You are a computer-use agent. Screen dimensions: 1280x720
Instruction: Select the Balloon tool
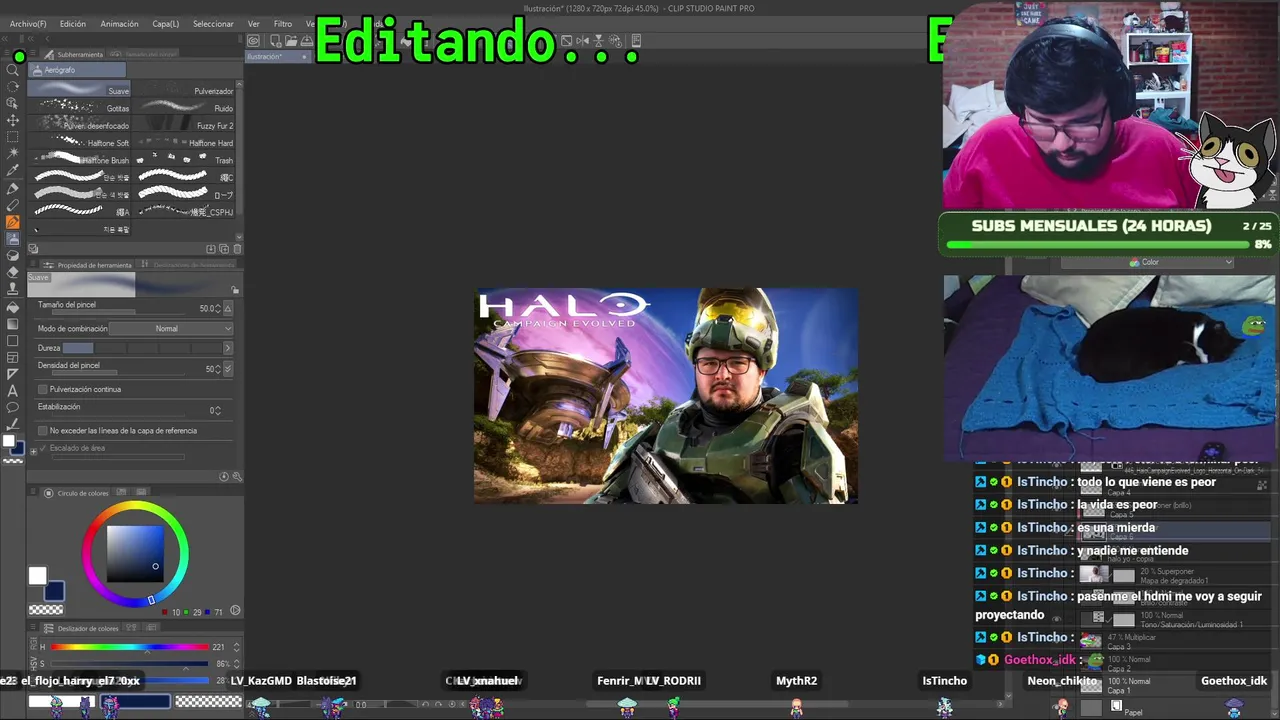coord(13,408)
